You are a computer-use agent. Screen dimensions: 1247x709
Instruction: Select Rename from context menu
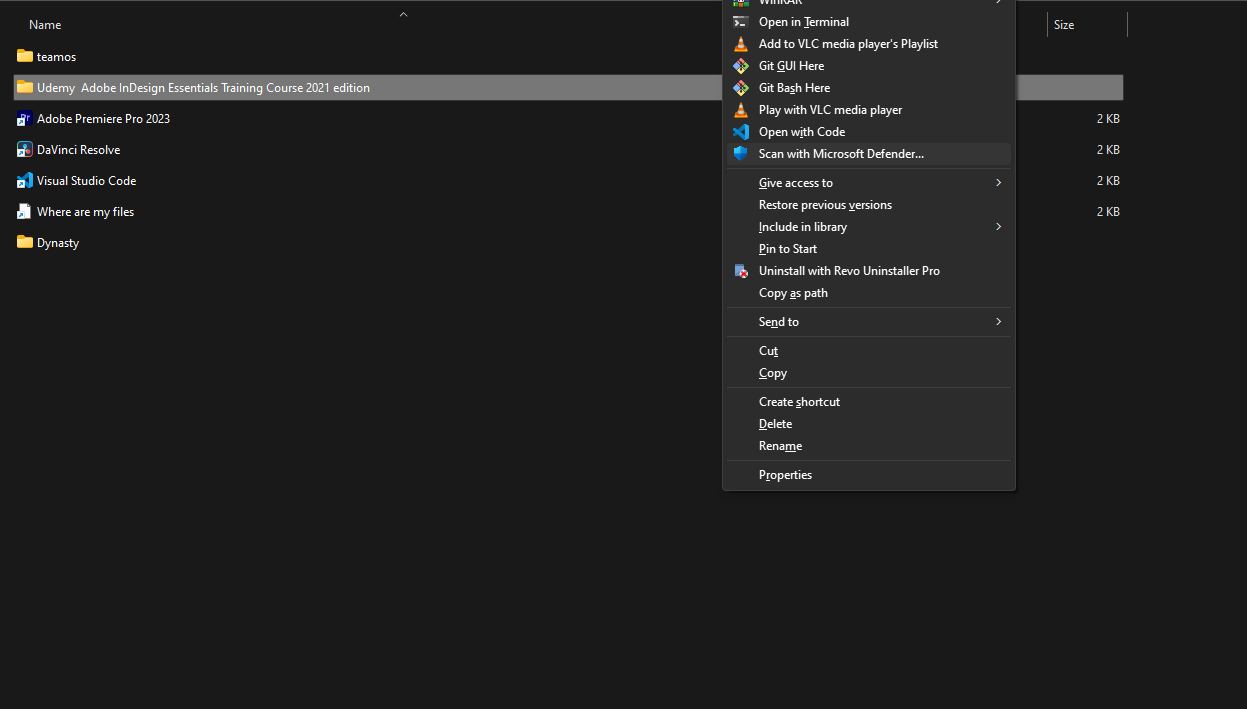[869, 446]
